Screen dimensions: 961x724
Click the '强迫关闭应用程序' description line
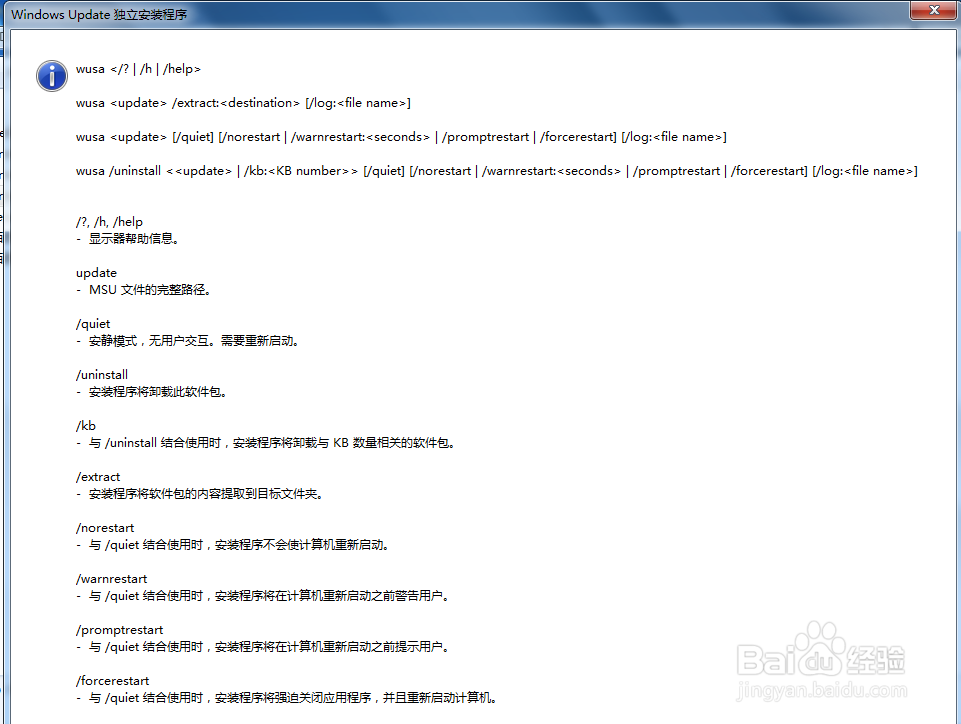287,698
